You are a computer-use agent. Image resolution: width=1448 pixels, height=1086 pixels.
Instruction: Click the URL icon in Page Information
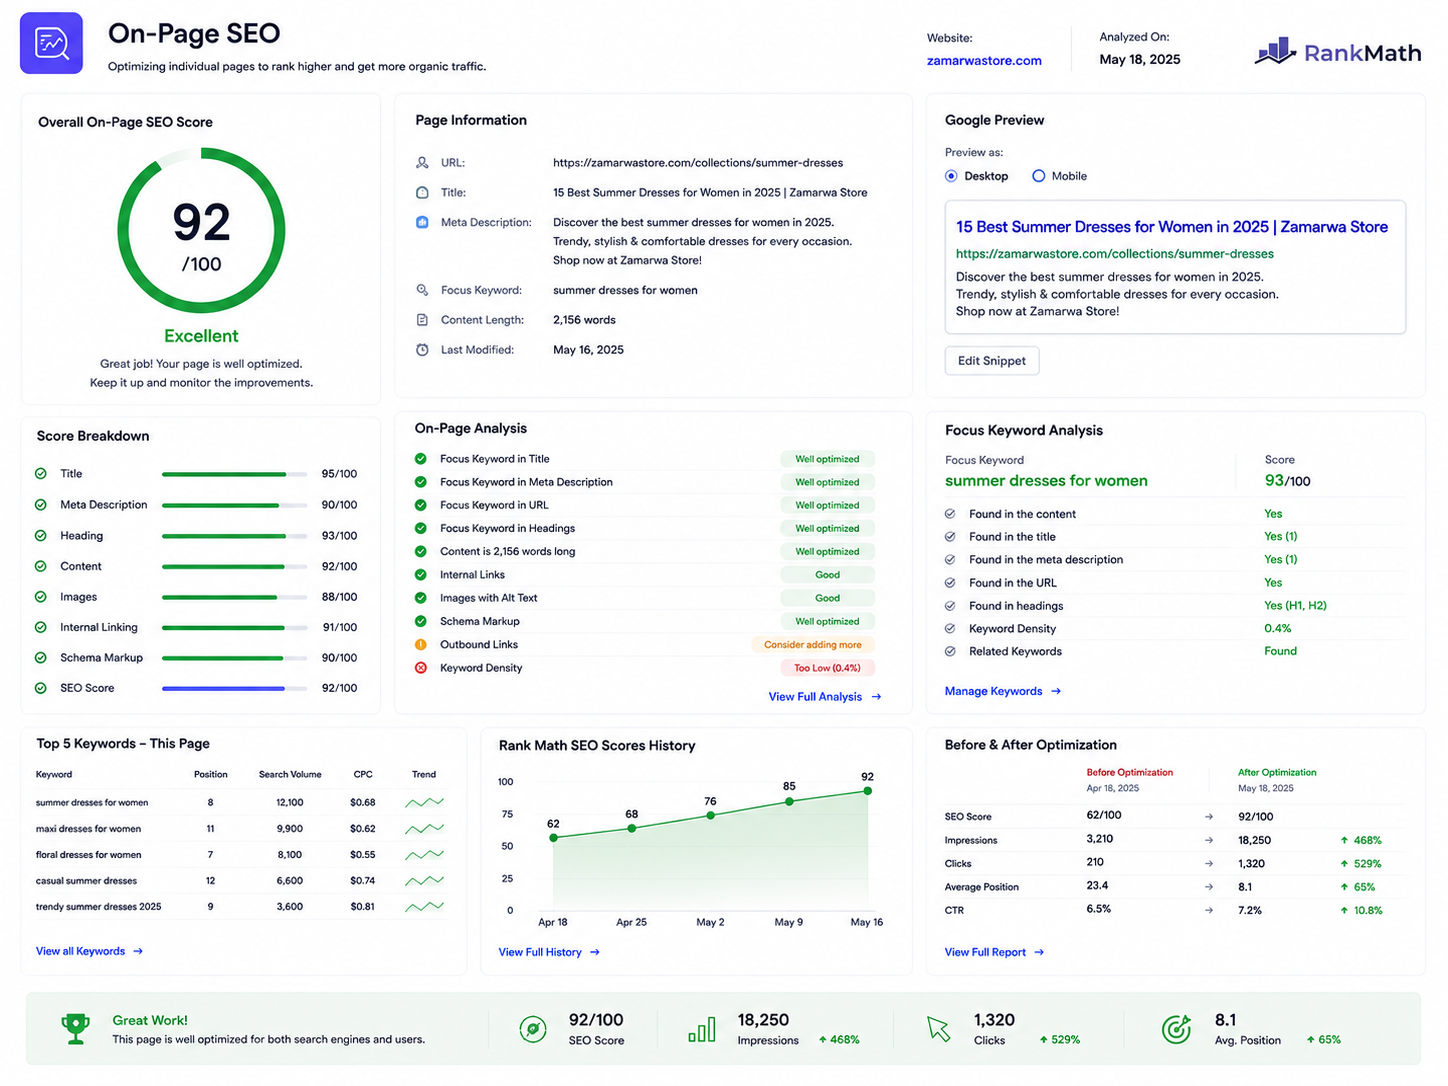(422, 163)
